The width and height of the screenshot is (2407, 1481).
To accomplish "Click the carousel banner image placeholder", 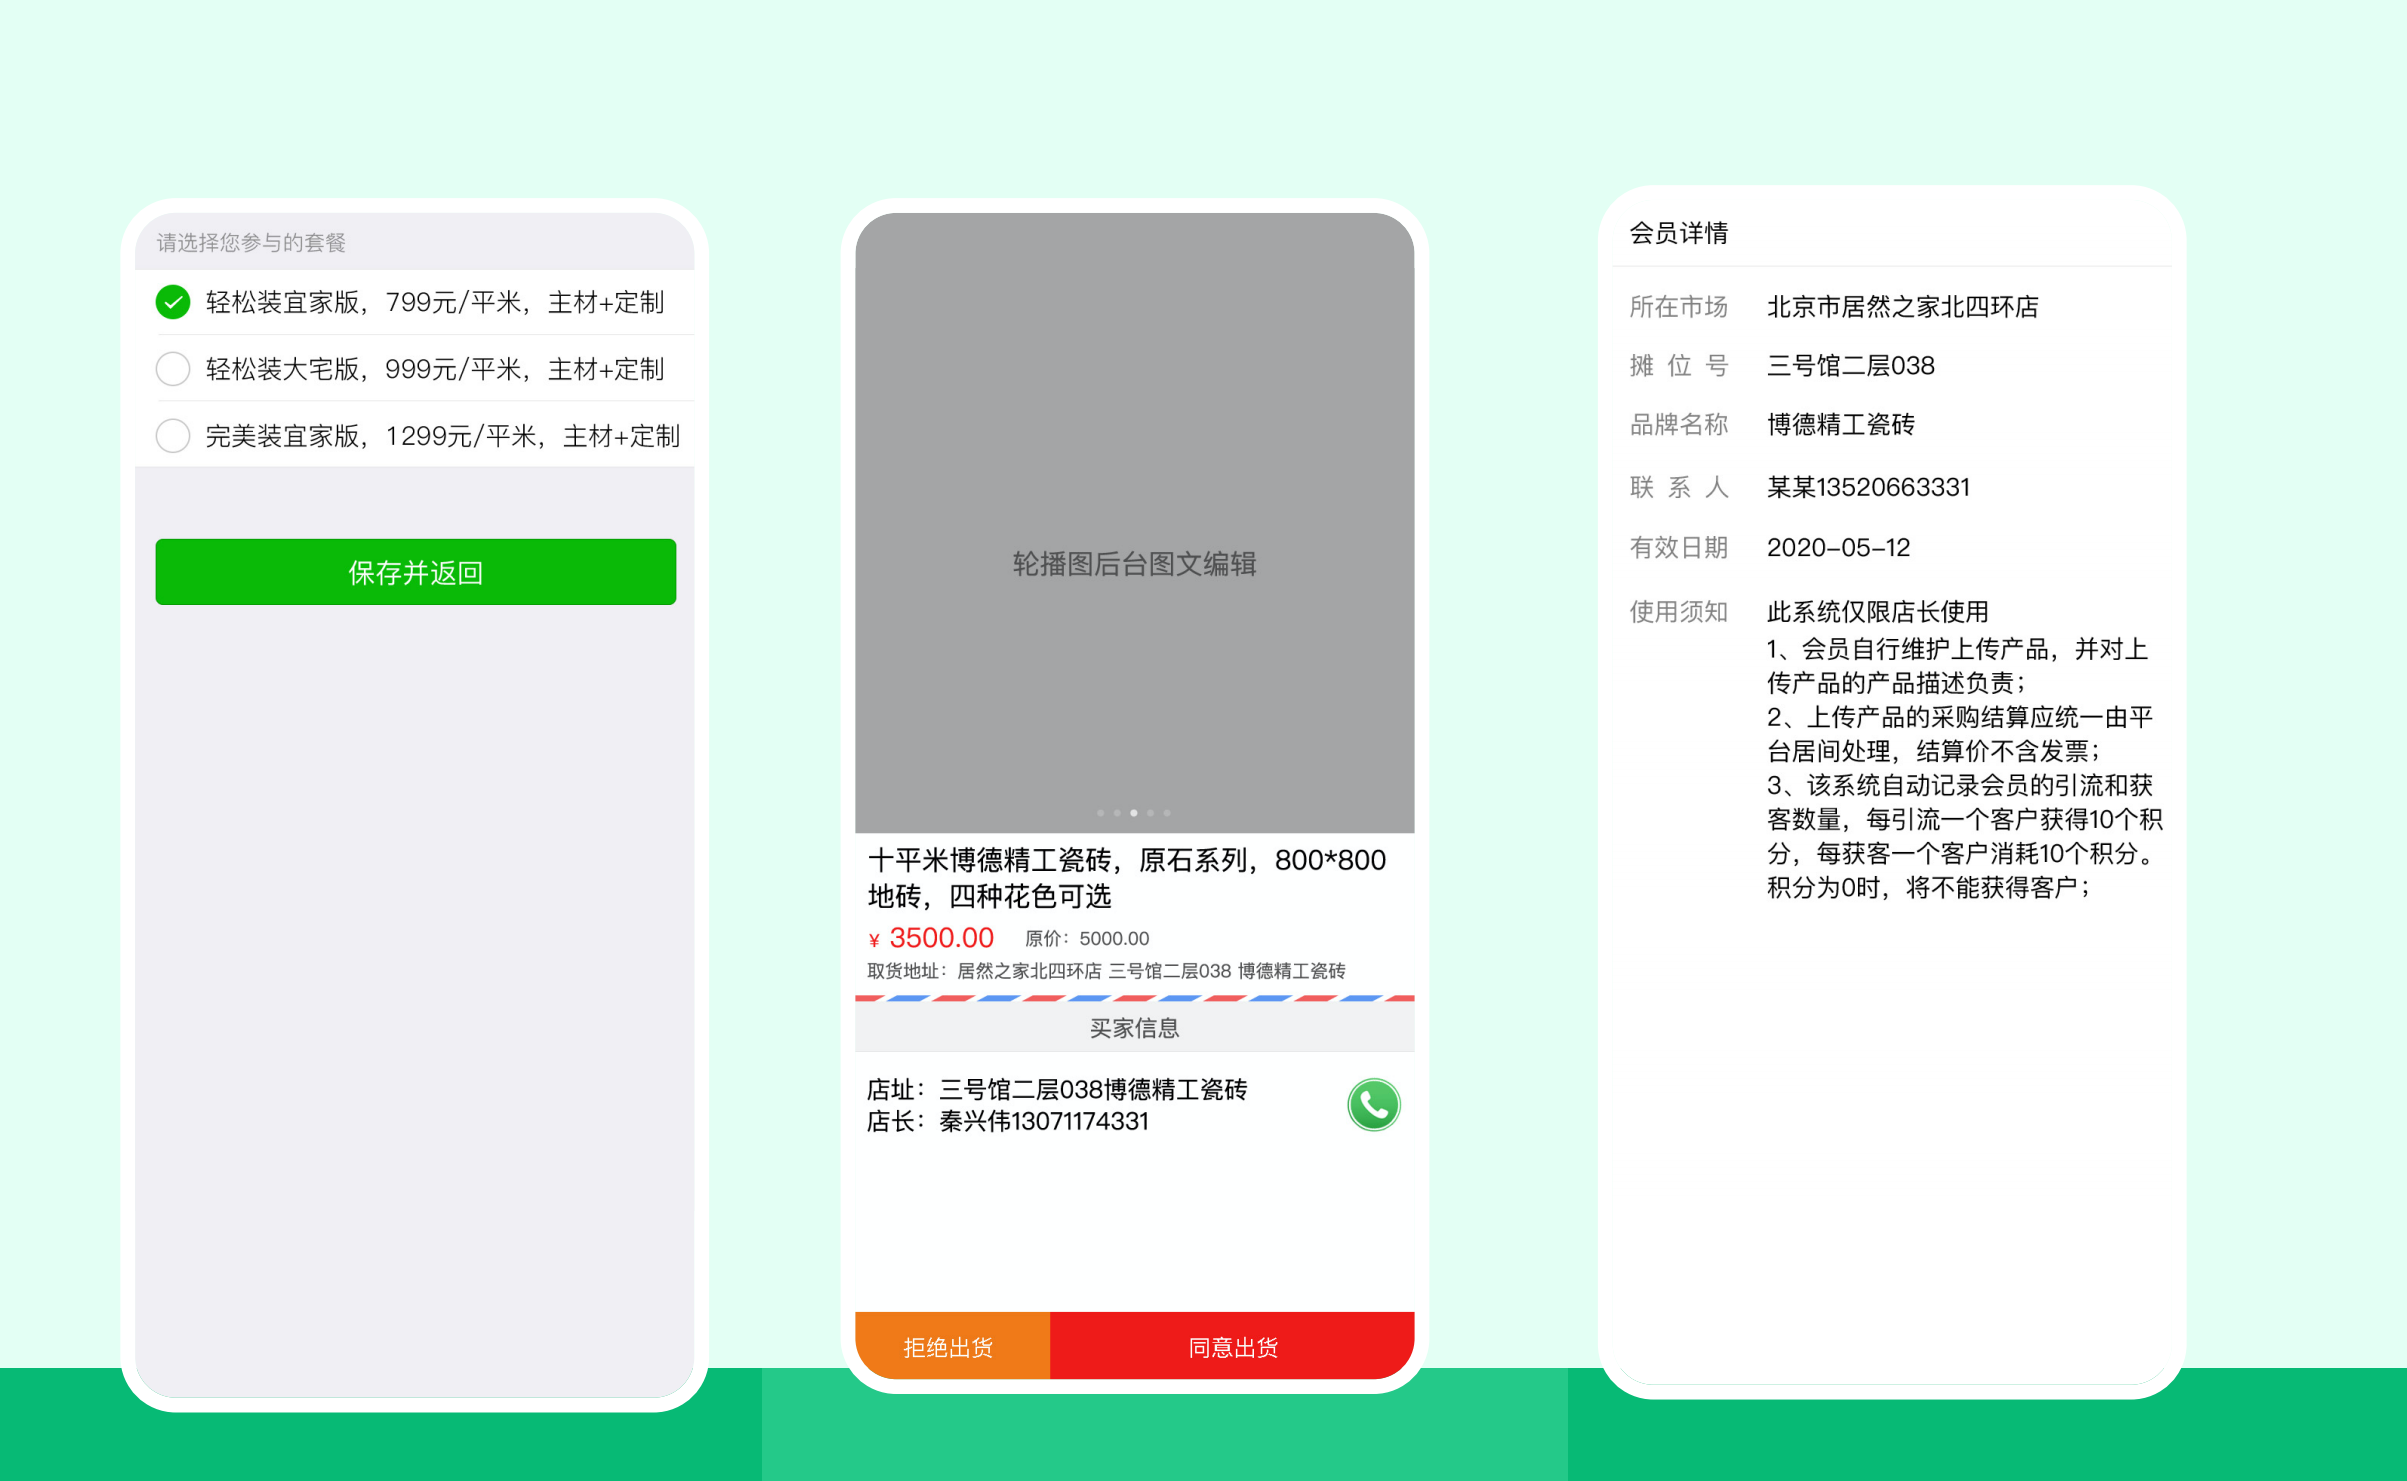I will click(1134, 520).
